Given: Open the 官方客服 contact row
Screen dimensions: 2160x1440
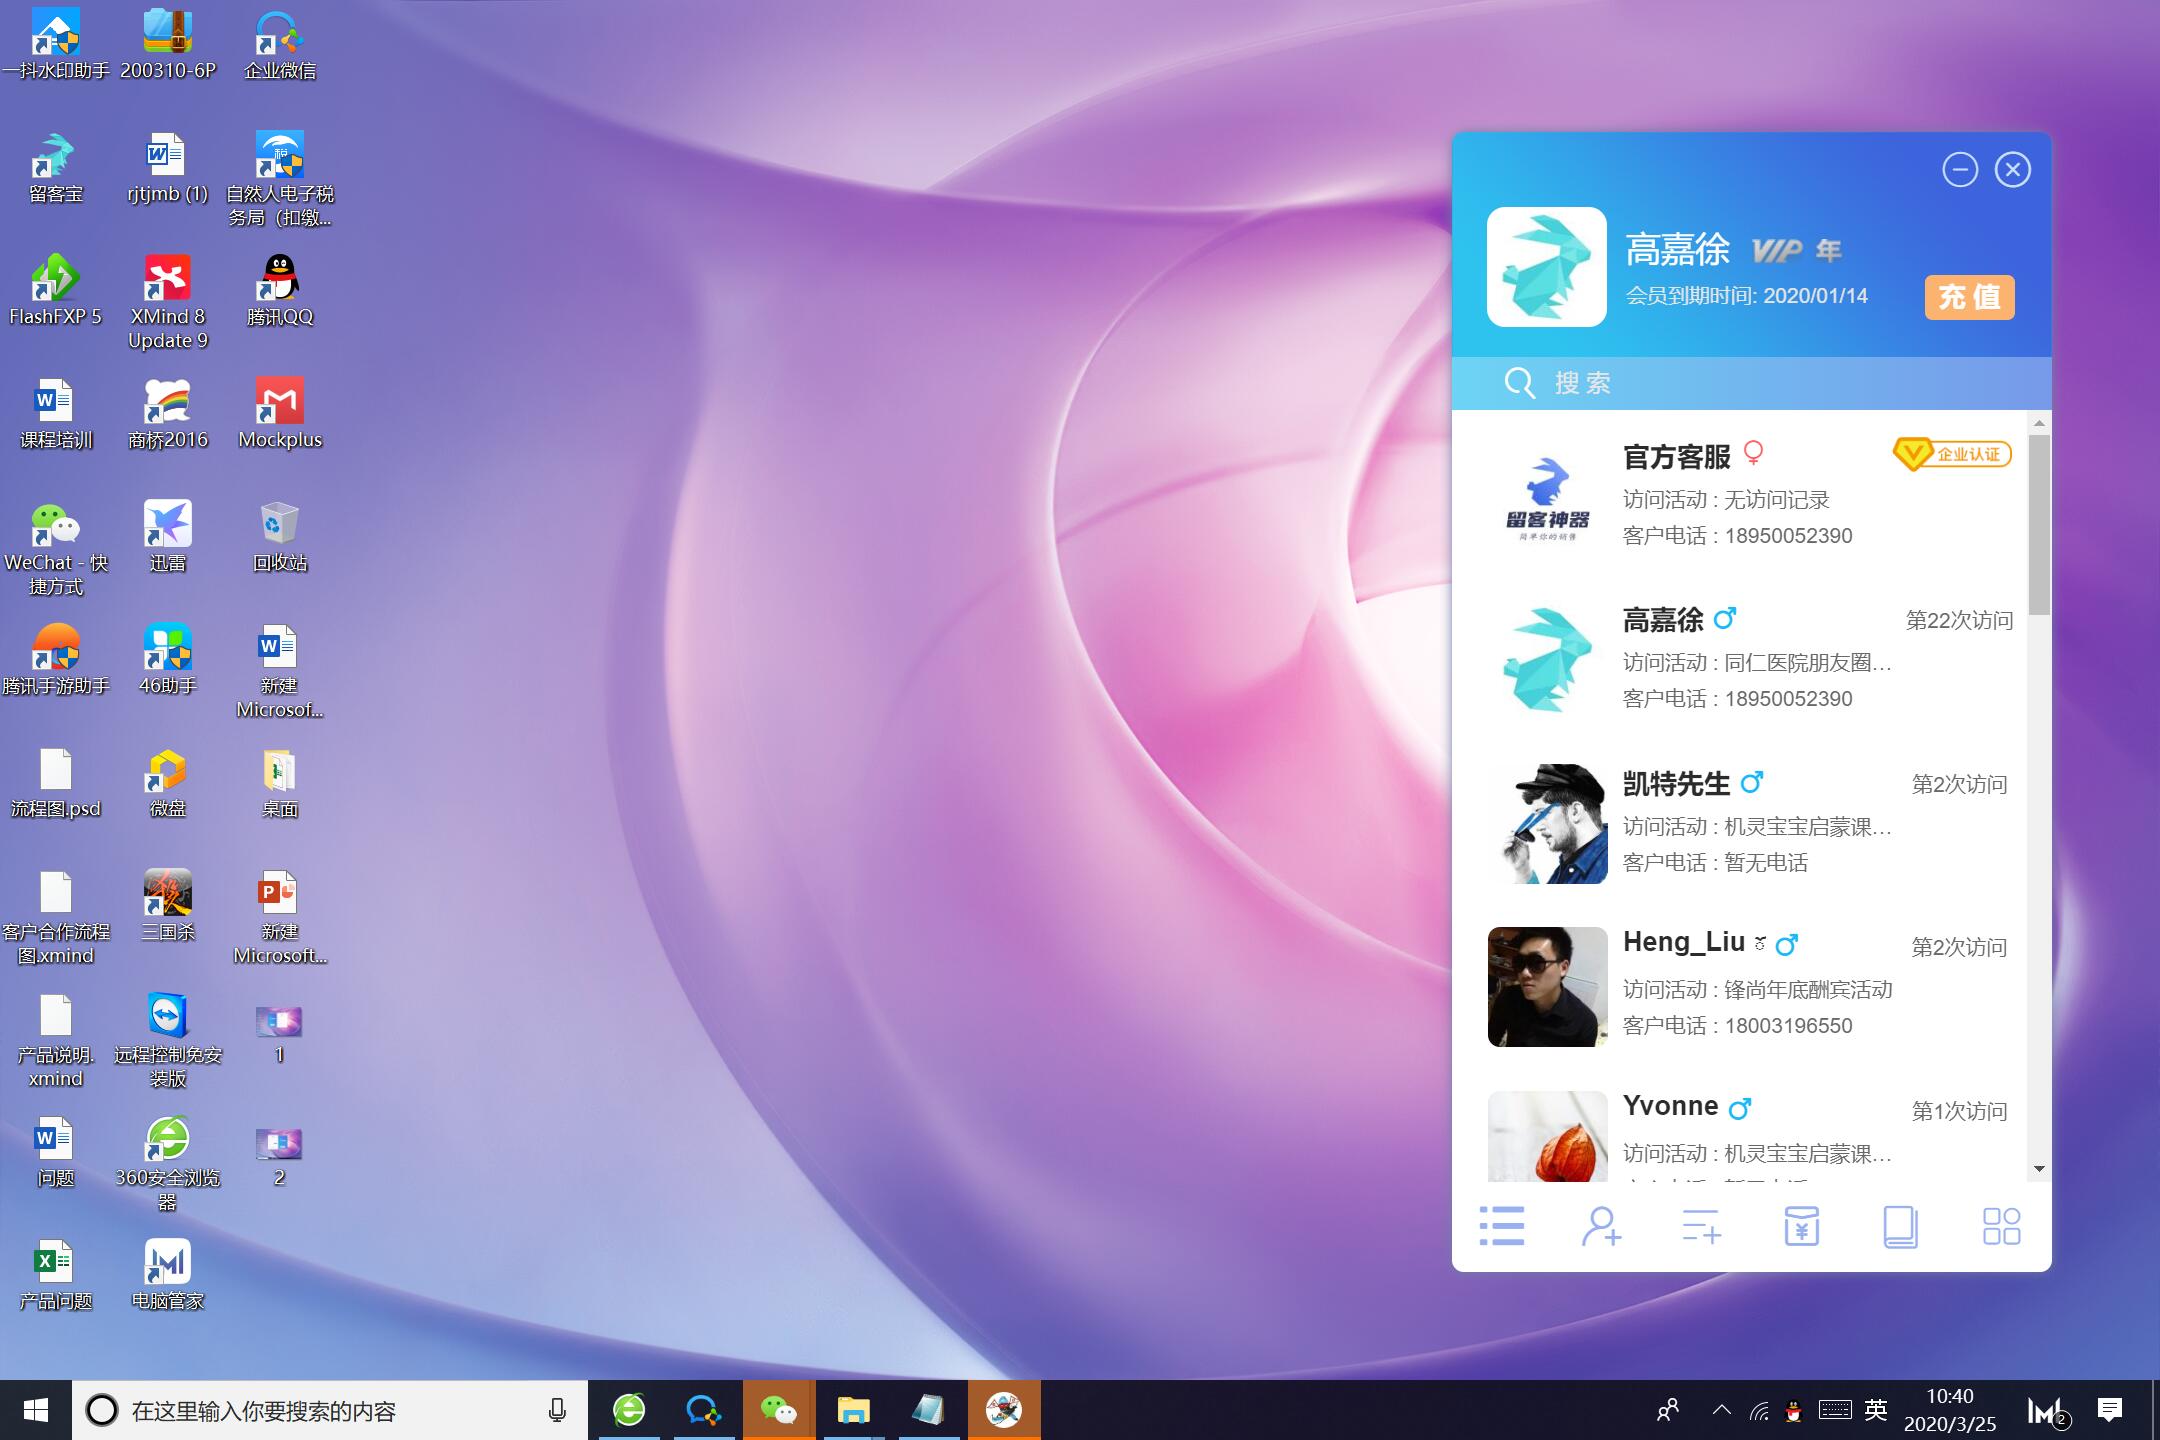Looking at the screenshot, I should pos(1739,495).
